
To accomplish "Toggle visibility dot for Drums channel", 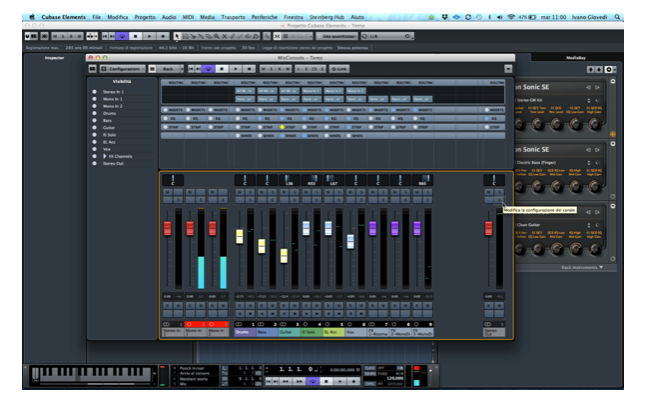I will 94,113.
